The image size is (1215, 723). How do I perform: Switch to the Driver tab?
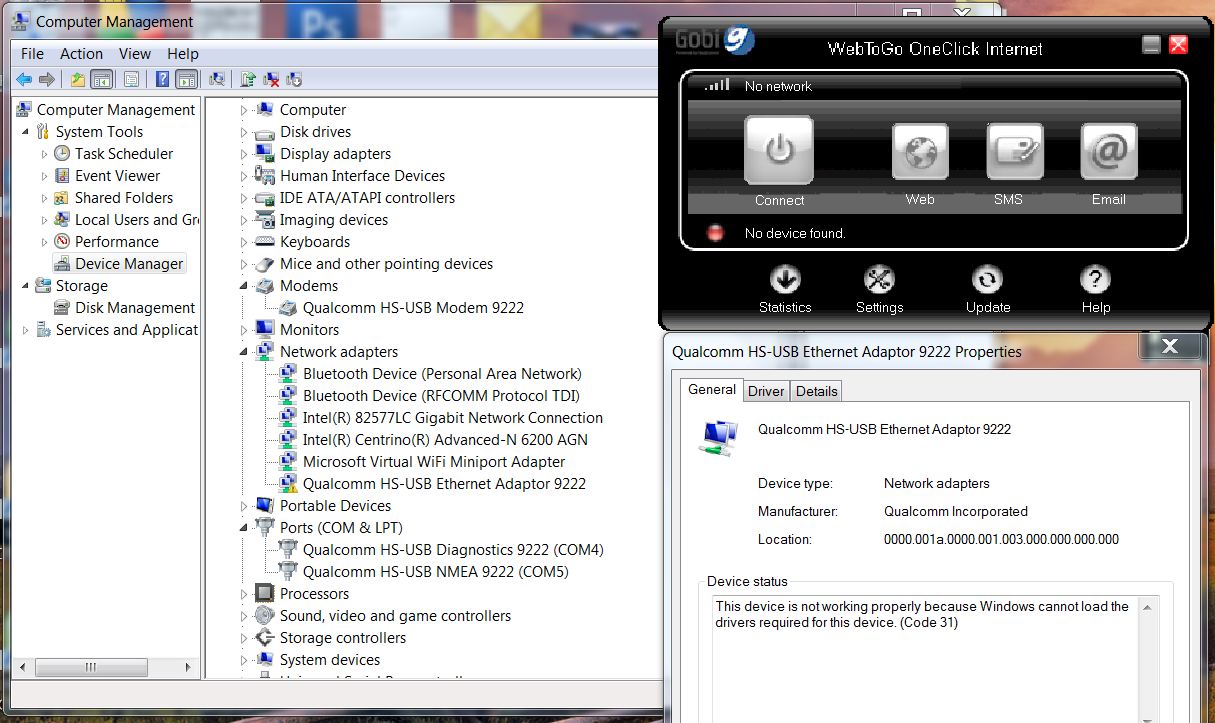coord(766,391)
